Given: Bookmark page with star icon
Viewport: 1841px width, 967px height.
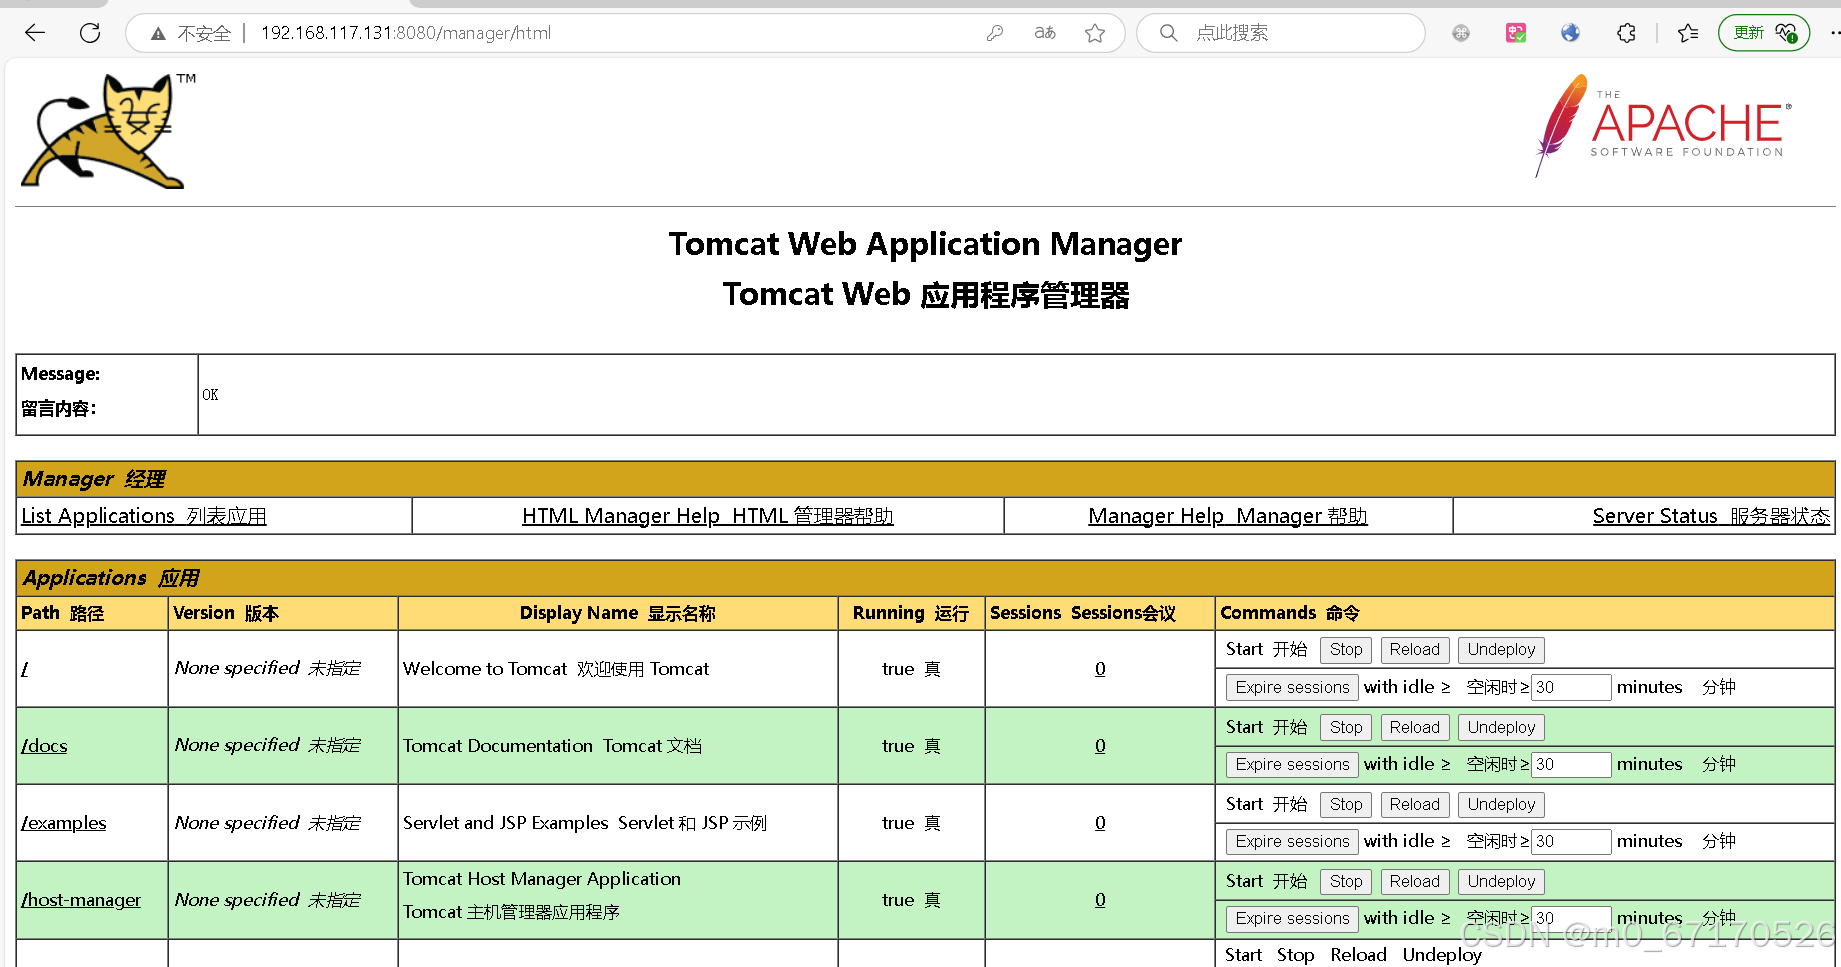Looking at the screenshot, I should 1095,33.
